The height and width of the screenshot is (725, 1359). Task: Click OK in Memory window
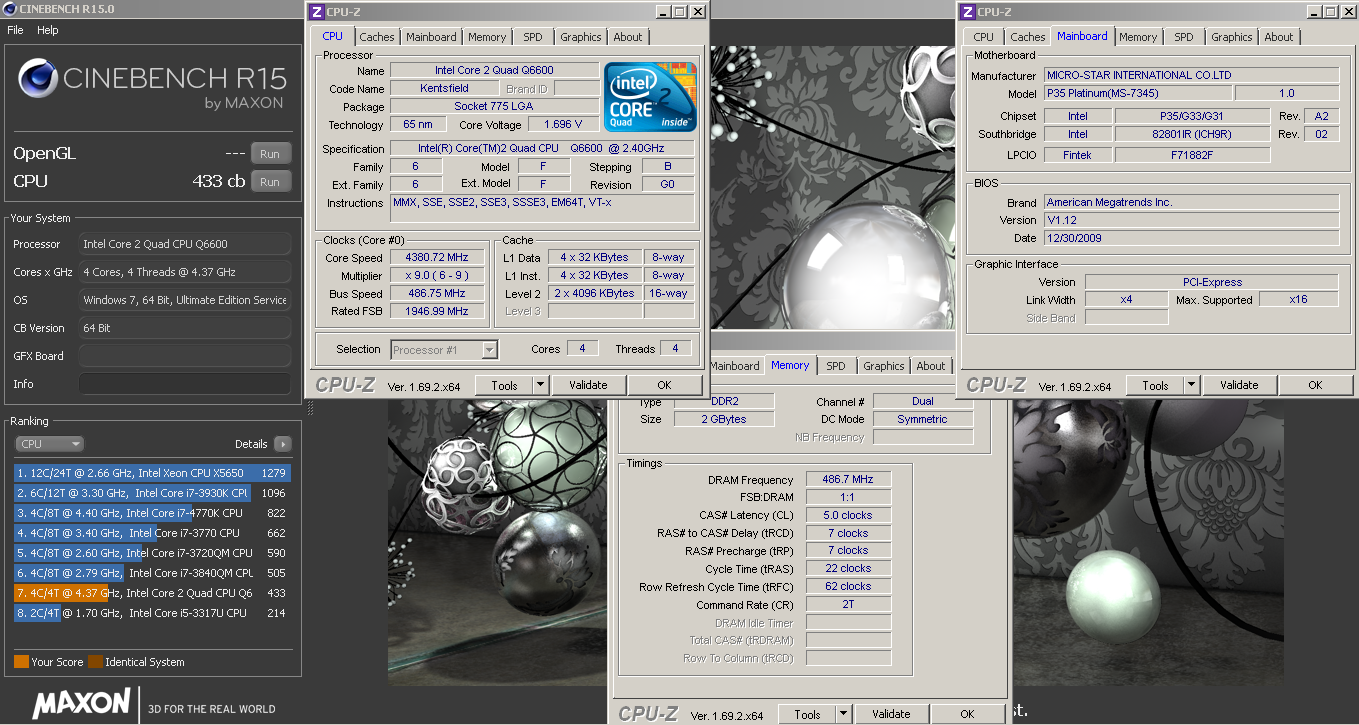[x=967, y=714]
